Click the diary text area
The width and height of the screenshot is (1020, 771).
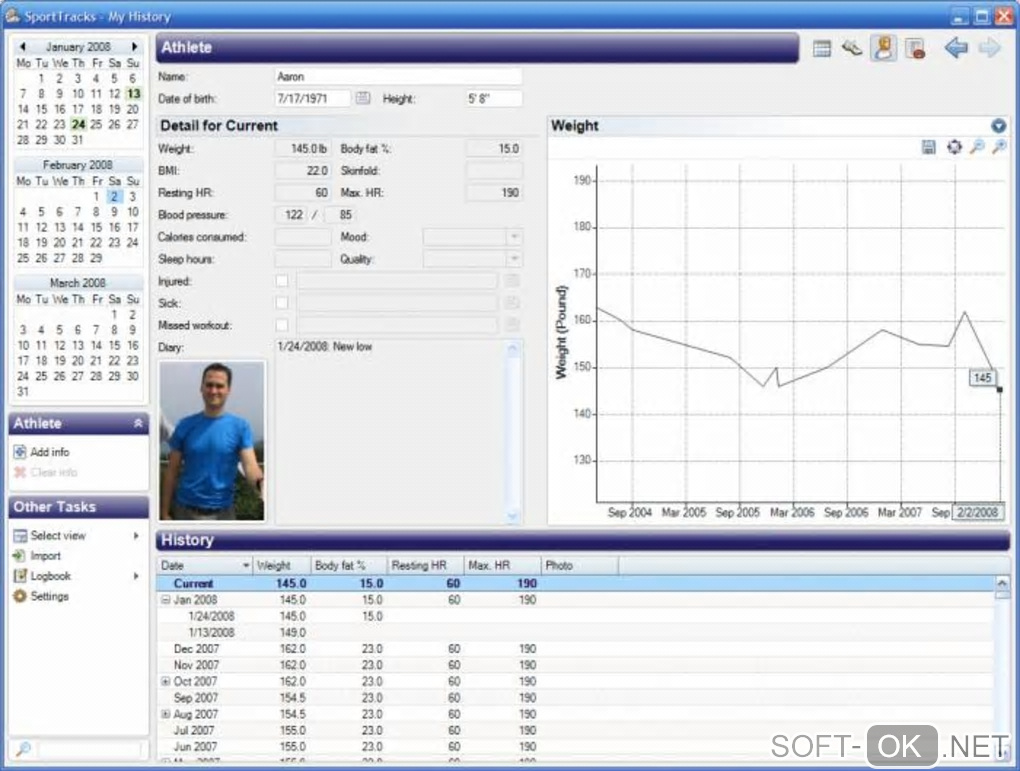(x=390, y=431)
